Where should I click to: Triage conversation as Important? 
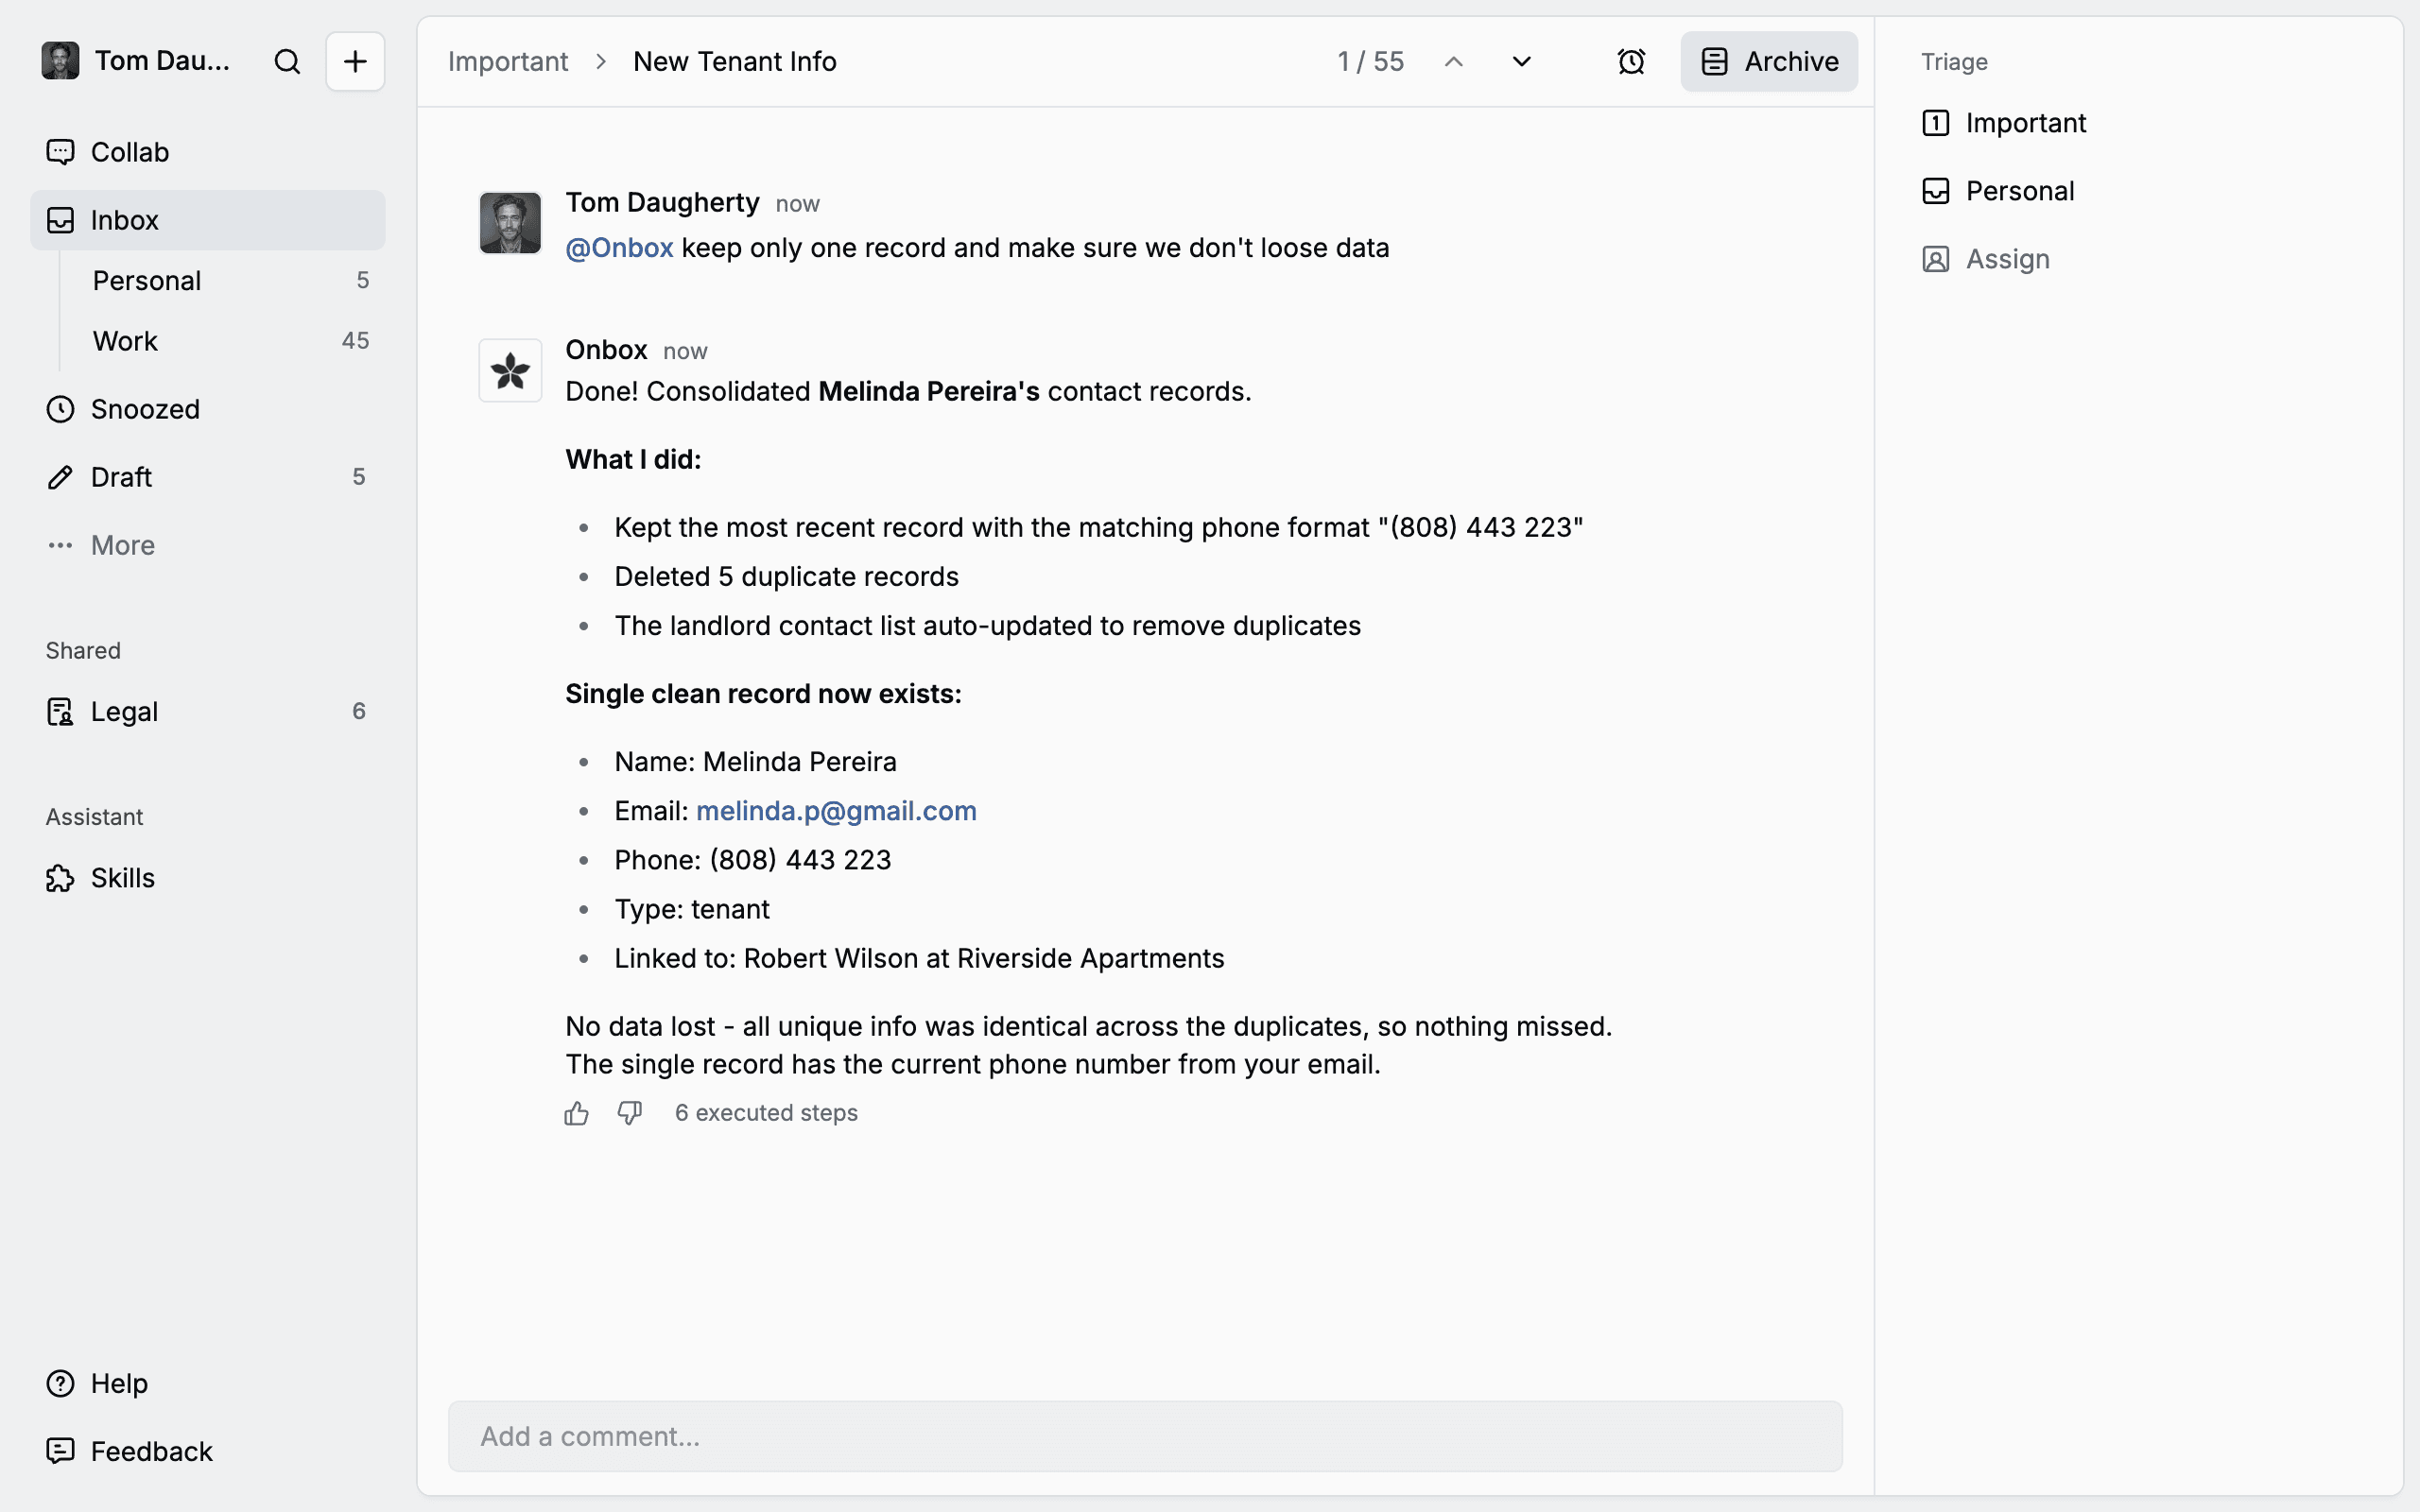[2025, 123]
